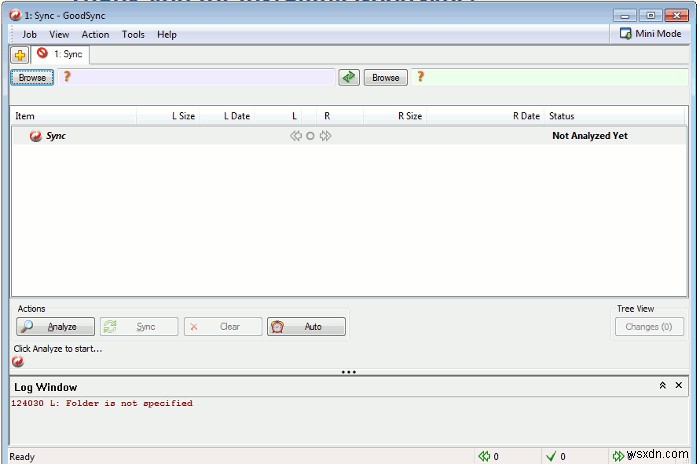
Task: Open the Tools menu
Action: click(133, 34)
